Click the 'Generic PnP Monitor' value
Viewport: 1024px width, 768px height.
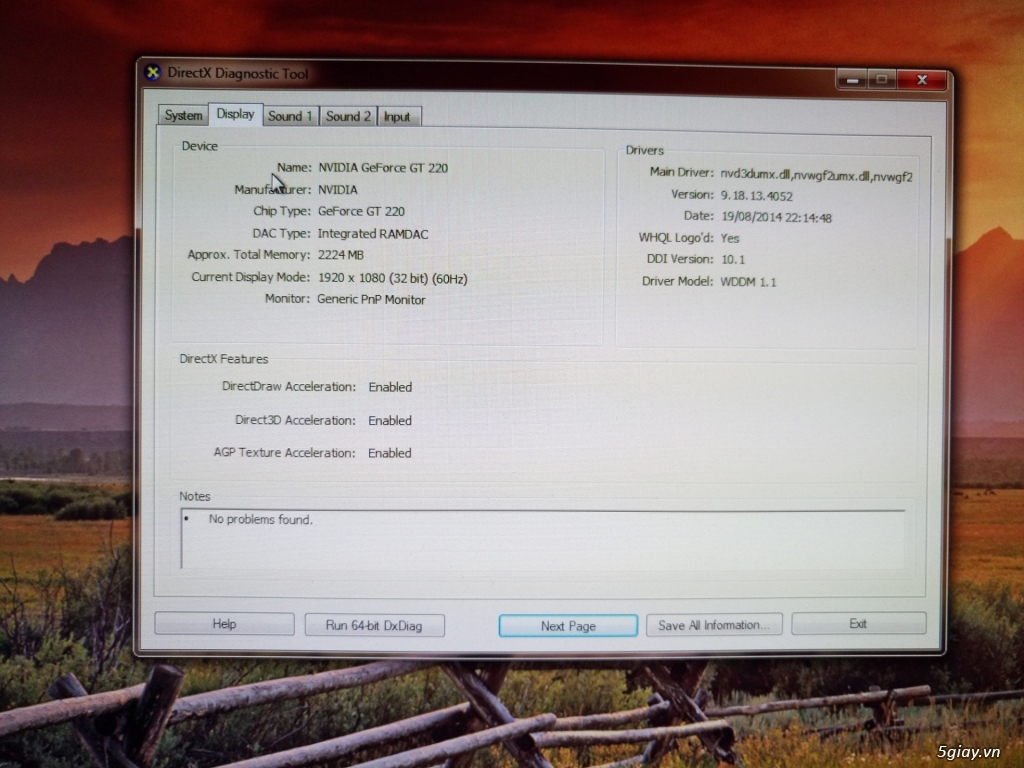coord(371,300)
